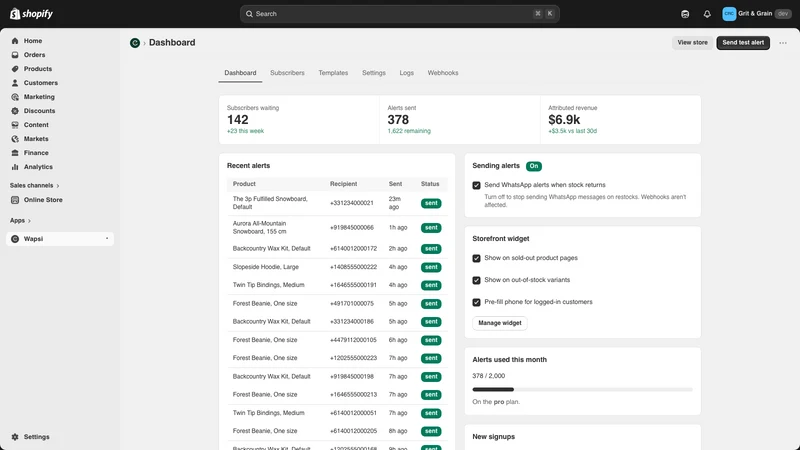Screen dimensions: 800x450
Task: Expand the Sales channels section
Action: pos(34,186)
